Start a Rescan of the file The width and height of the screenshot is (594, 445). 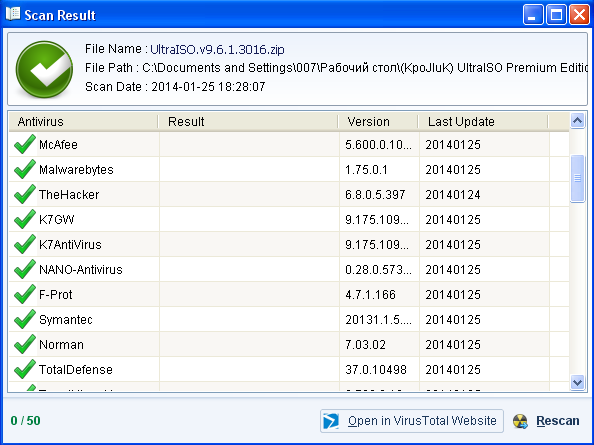pos(547,421)
